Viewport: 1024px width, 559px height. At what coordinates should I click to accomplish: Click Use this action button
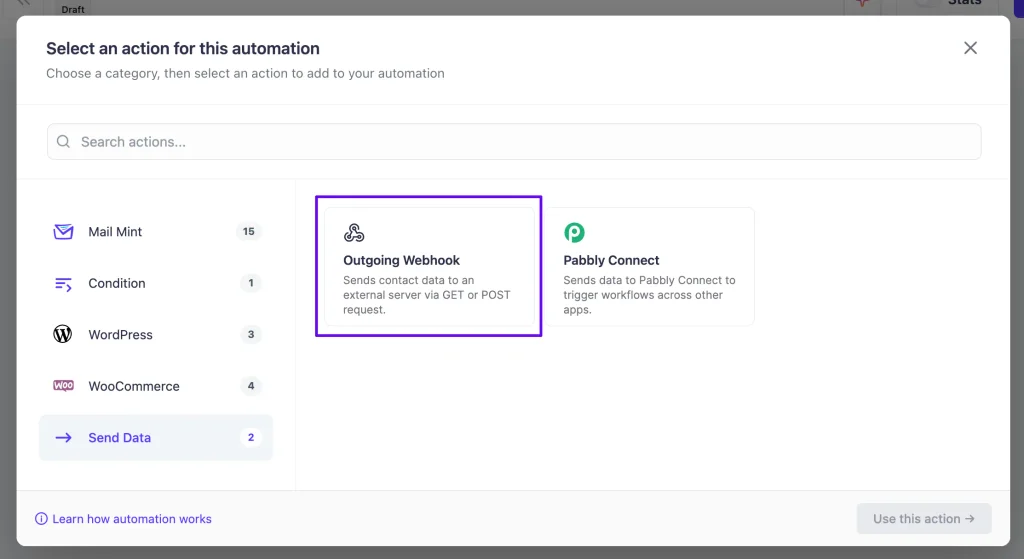(x=924, y=519)
